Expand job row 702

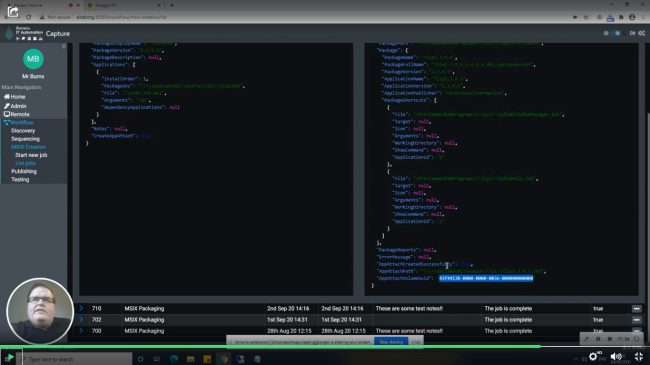tap(81, 319)
